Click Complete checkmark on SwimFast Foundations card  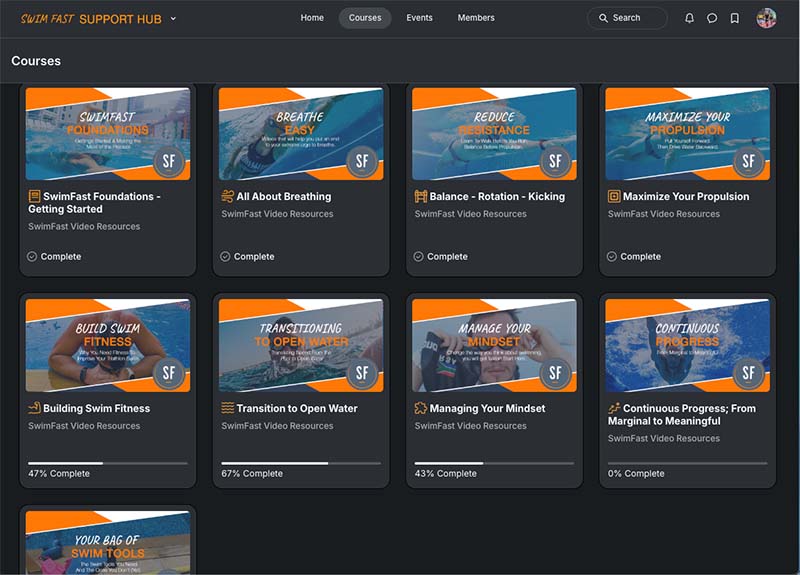click(32, 256)
